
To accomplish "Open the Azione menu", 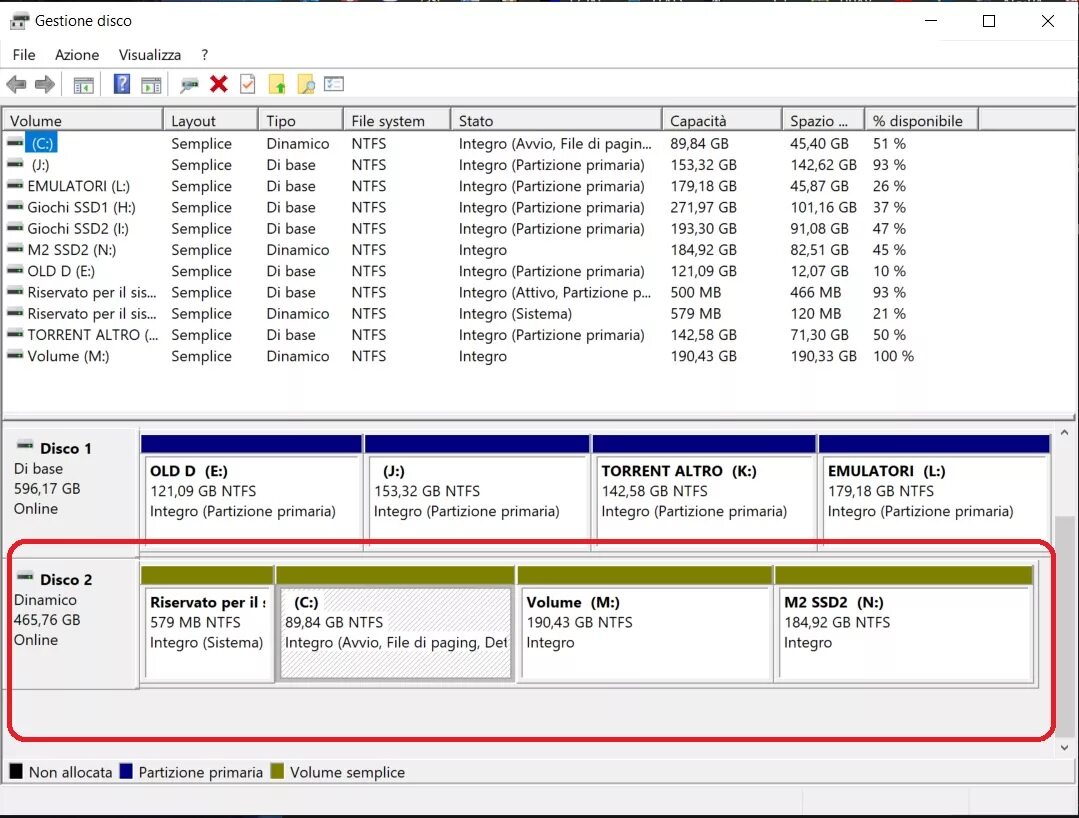I will click(x=77, y=55).
